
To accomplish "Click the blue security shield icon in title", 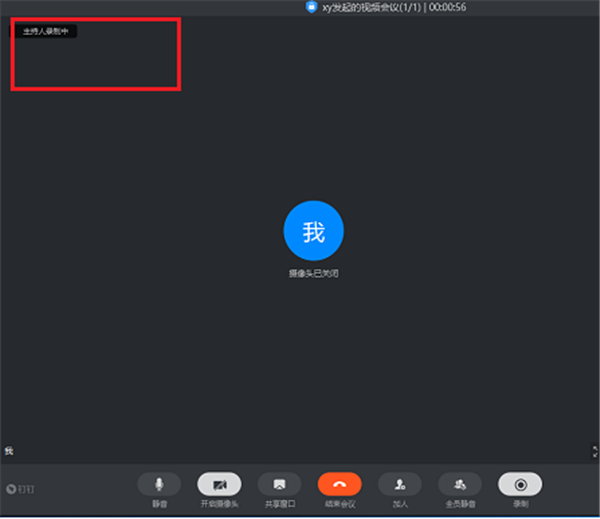I will (311, 7).
